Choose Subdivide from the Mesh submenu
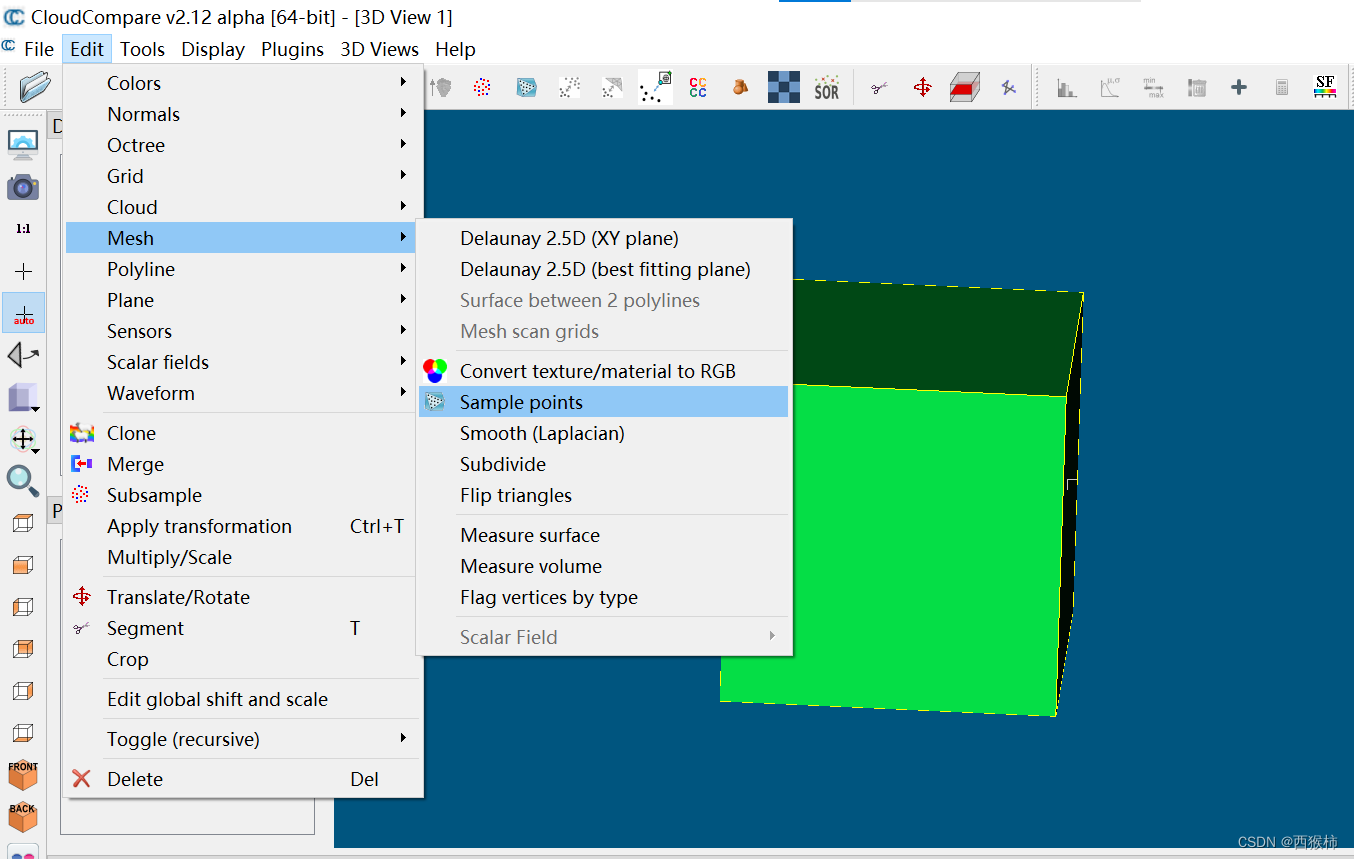 [604, 464]
